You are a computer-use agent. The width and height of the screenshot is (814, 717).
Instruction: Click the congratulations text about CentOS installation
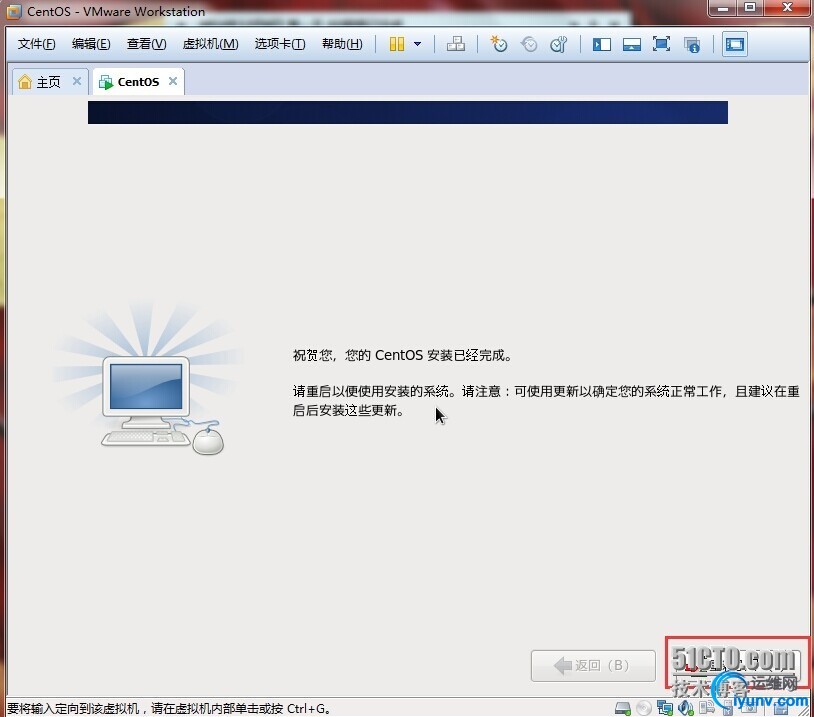point(402,355)
